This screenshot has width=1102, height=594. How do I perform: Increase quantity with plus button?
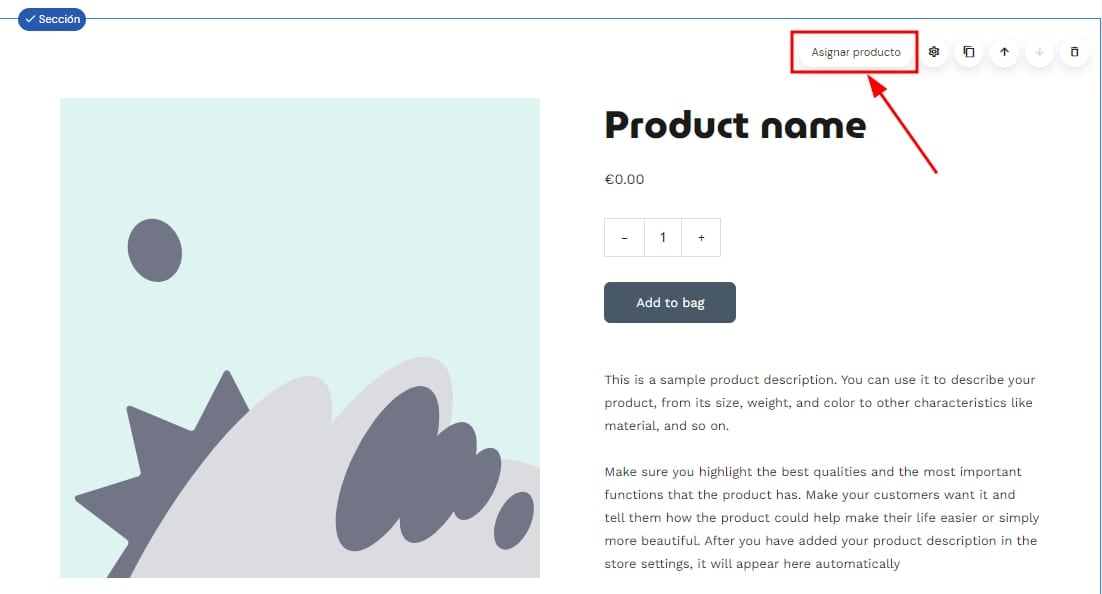click(701, 238)
